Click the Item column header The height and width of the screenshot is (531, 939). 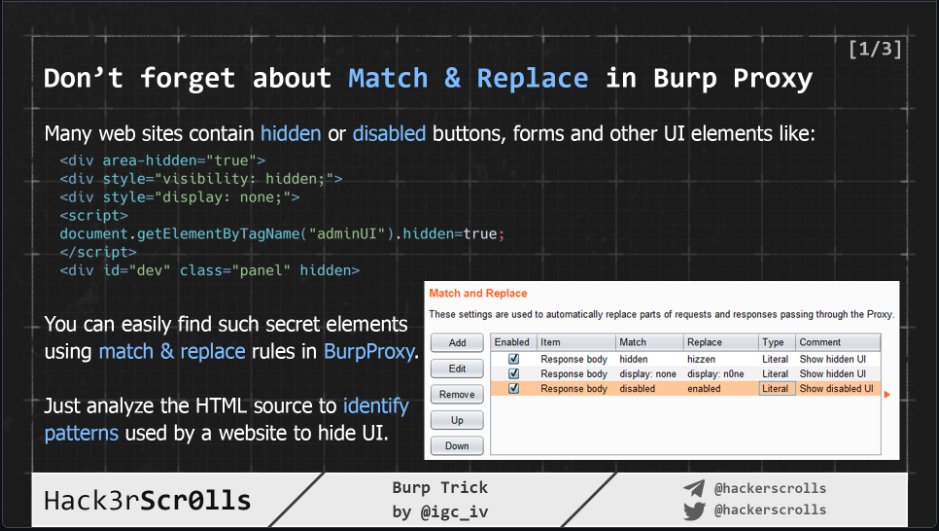coord(576,342)
